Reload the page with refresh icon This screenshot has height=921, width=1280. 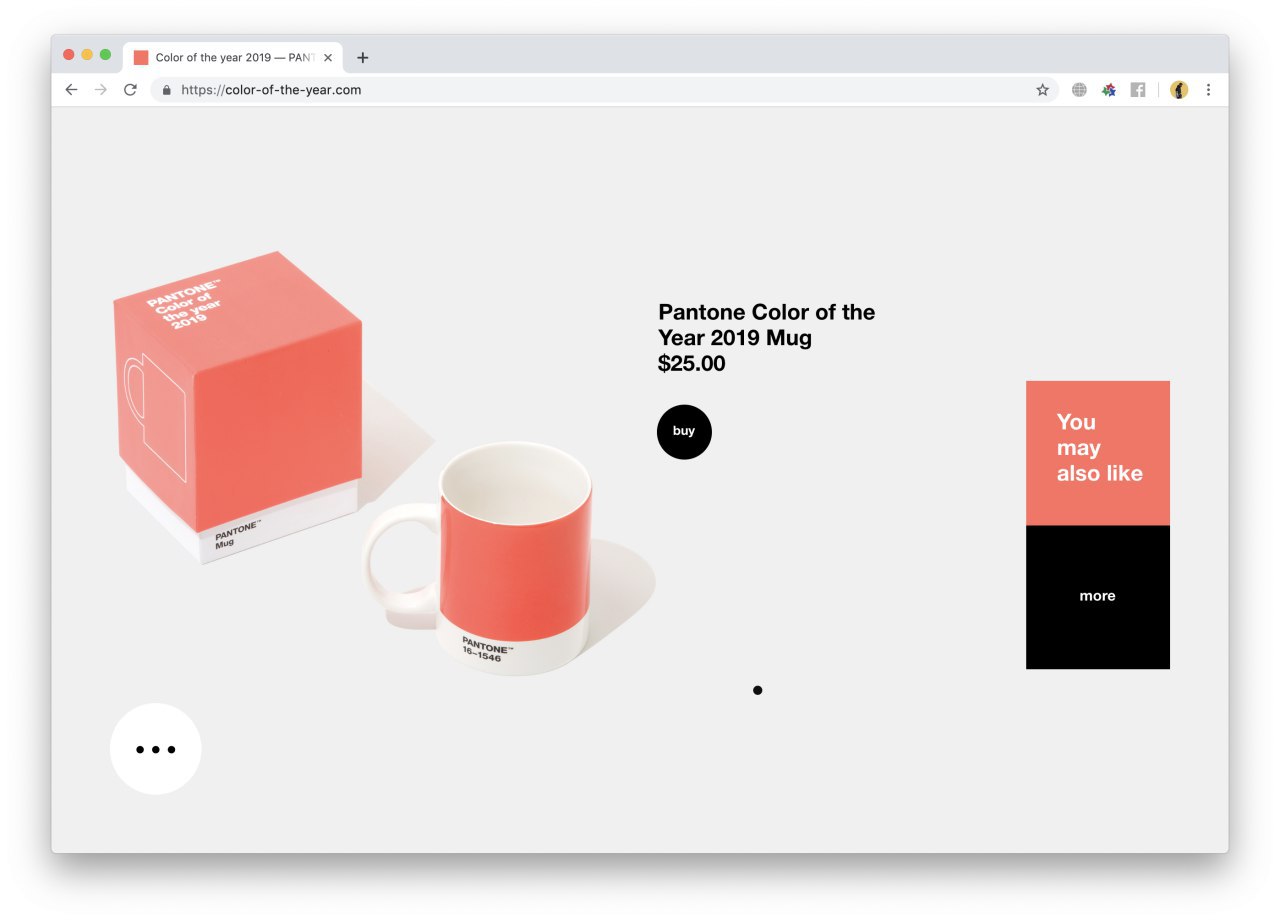(x=130, y=90)
